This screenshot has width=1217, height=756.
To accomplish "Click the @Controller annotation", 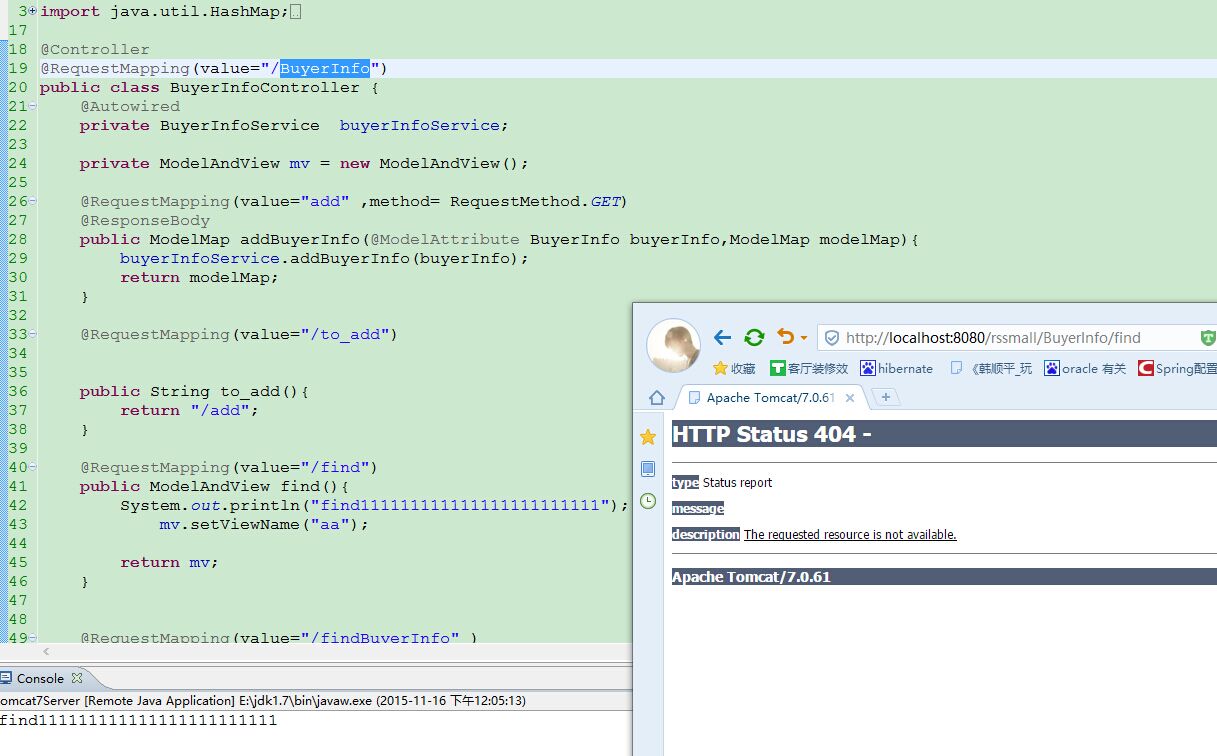I will point(95,49).
